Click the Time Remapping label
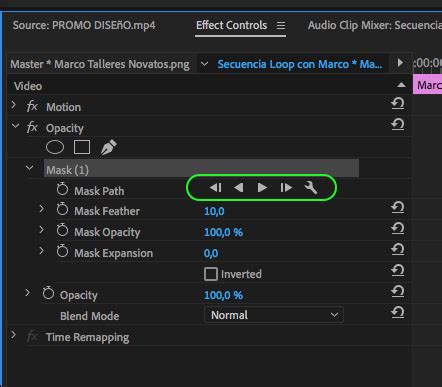The height and width of the screenshot is (387, 442). point(87,337)
